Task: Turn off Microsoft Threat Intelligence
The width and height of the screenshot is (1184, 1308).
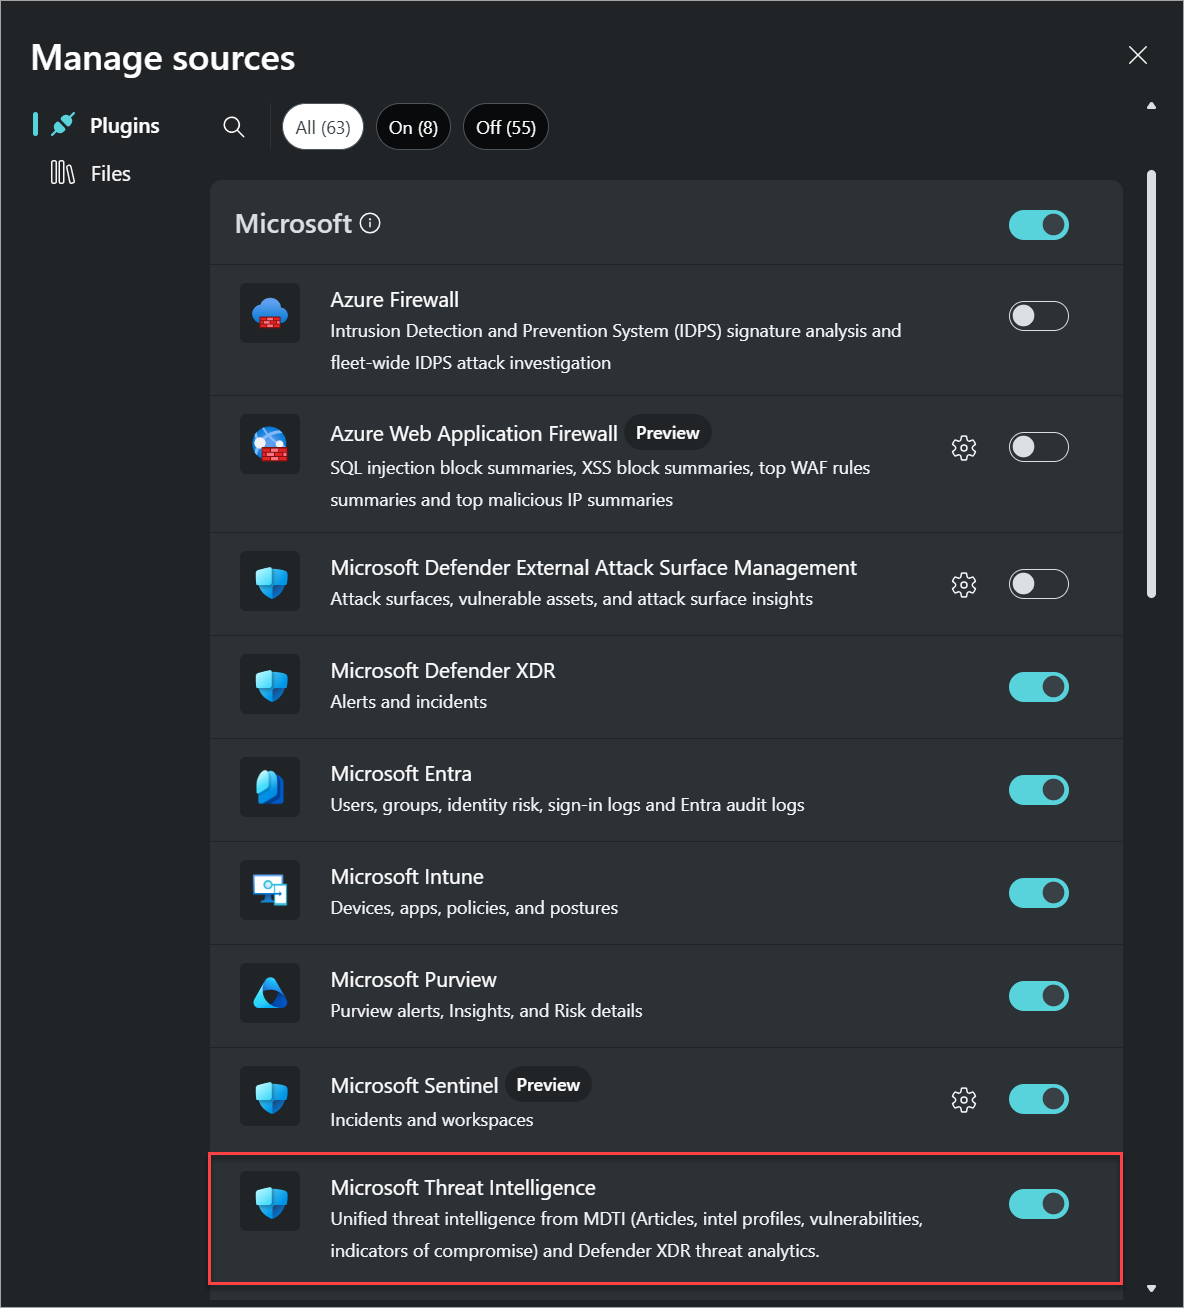Action: pyautogui.click(x=1038, y=1204)
